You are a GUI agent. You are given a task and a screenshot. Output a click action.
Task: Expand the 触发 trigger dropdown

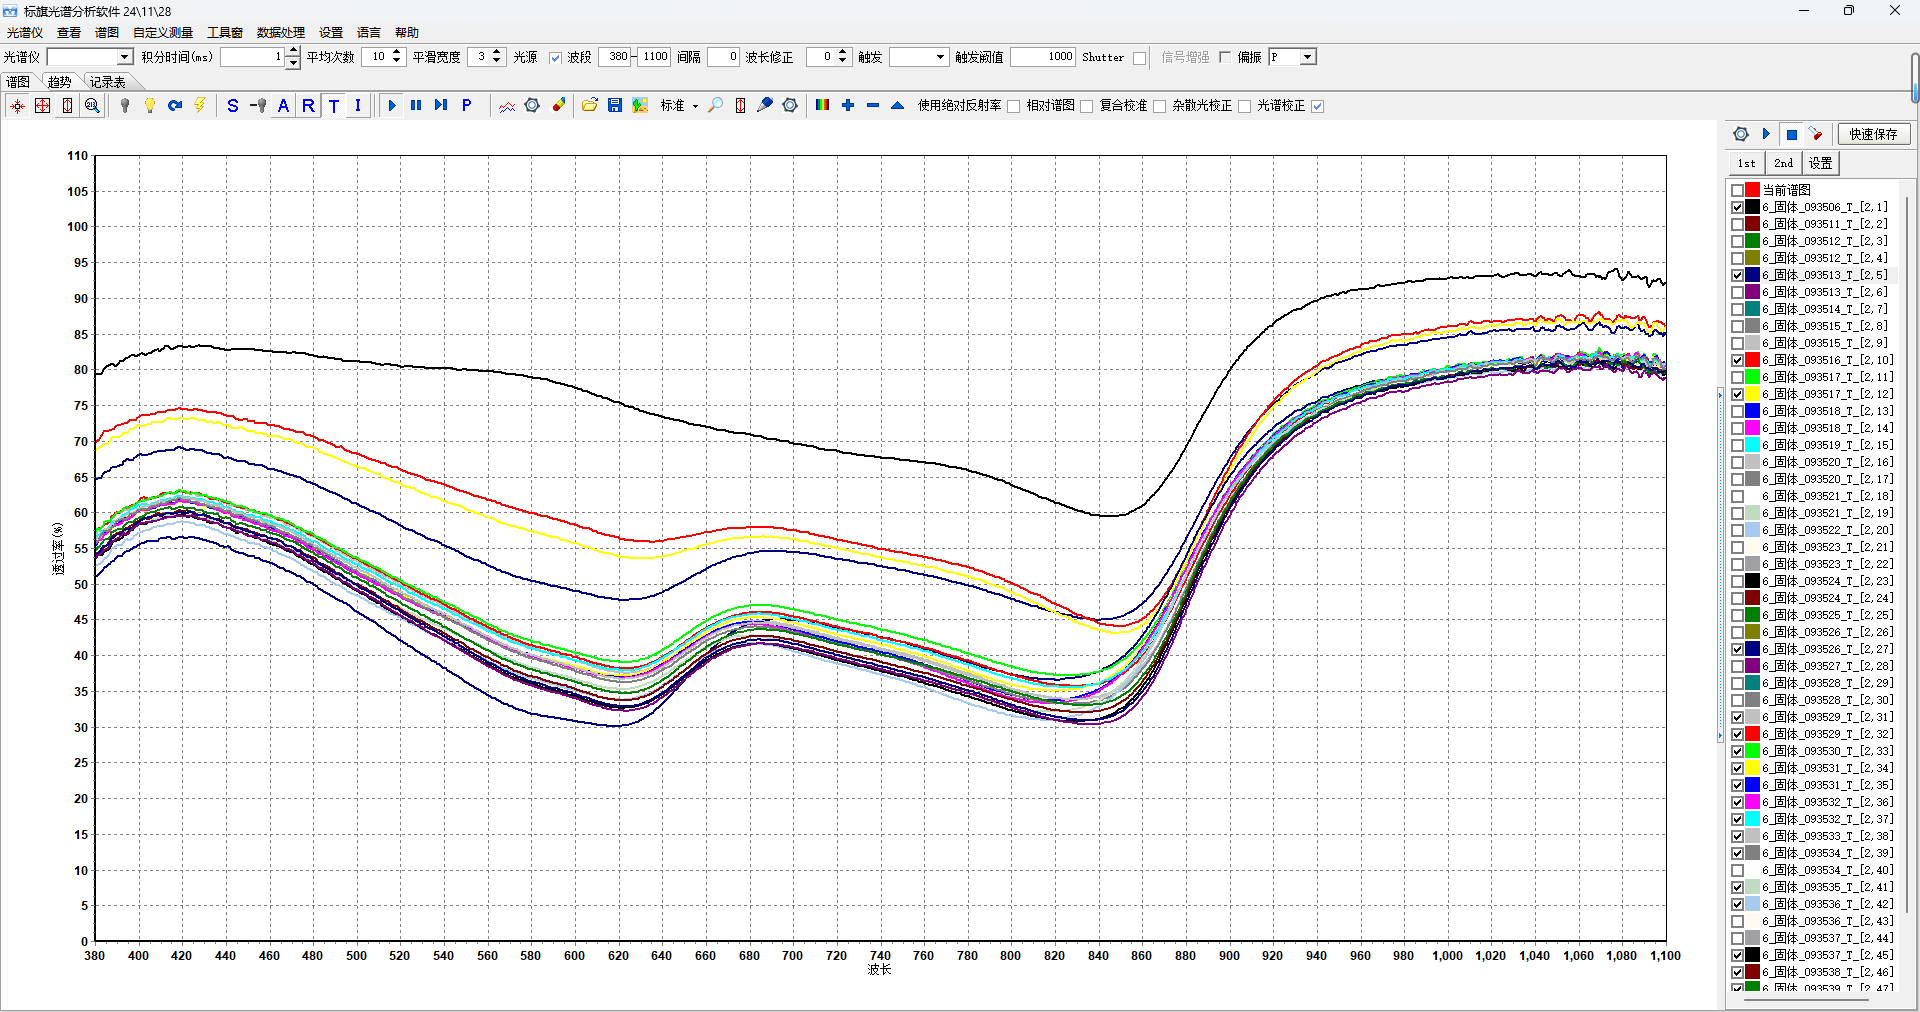pos(940,57)
